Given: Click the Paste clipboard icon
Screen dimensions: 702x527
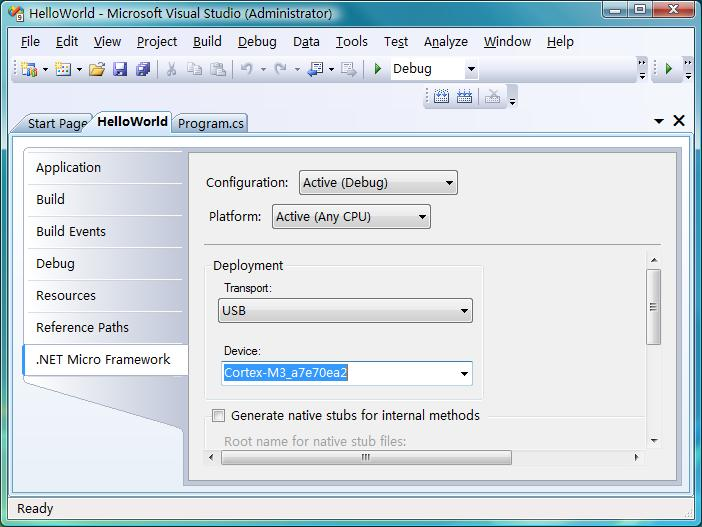Looking at the screenshot, I should click(218, 69).
